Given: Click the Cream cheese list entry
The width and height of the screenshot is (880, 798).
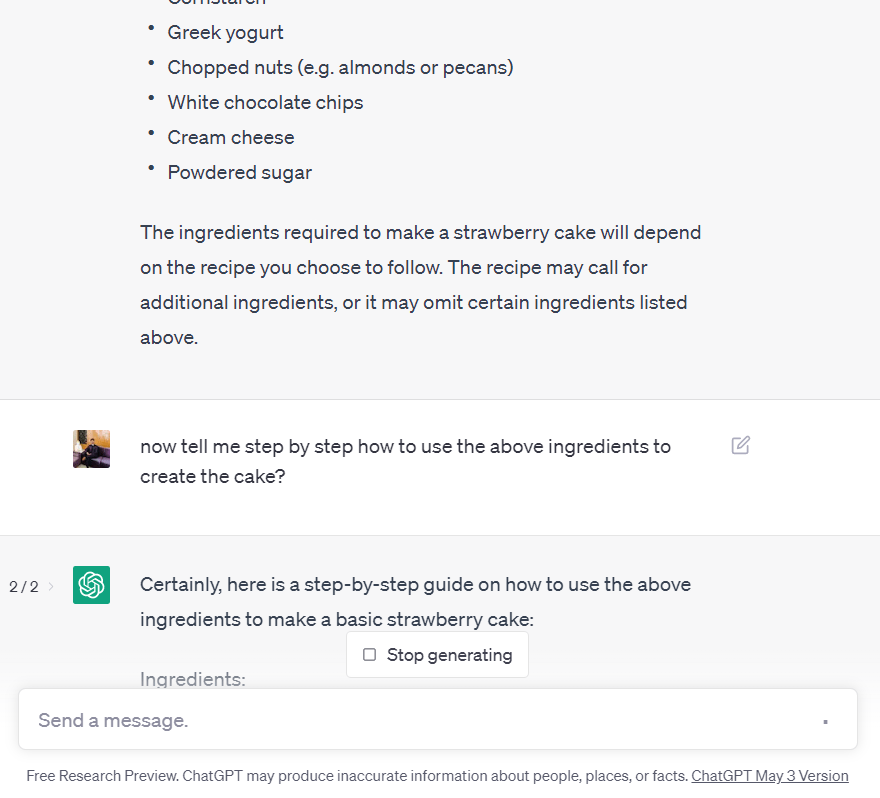Looking at the screenshot, I should click(x=231, y=137).
